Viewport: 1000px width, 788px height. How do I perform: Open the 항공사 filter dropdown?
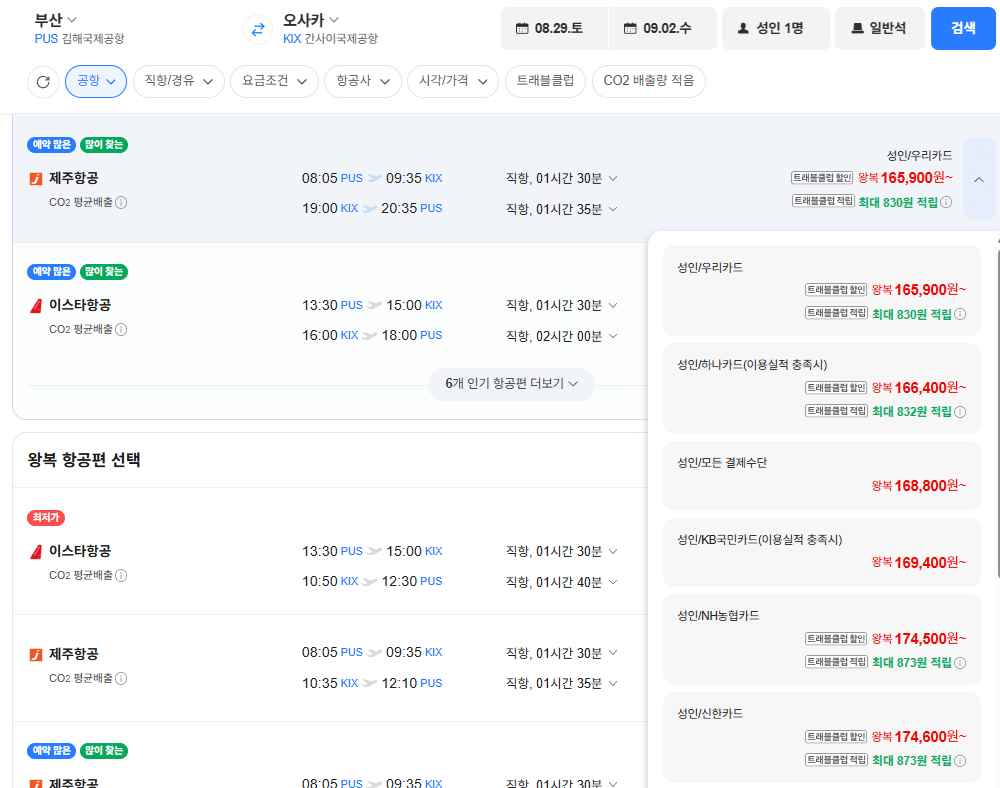coord(363,81)
